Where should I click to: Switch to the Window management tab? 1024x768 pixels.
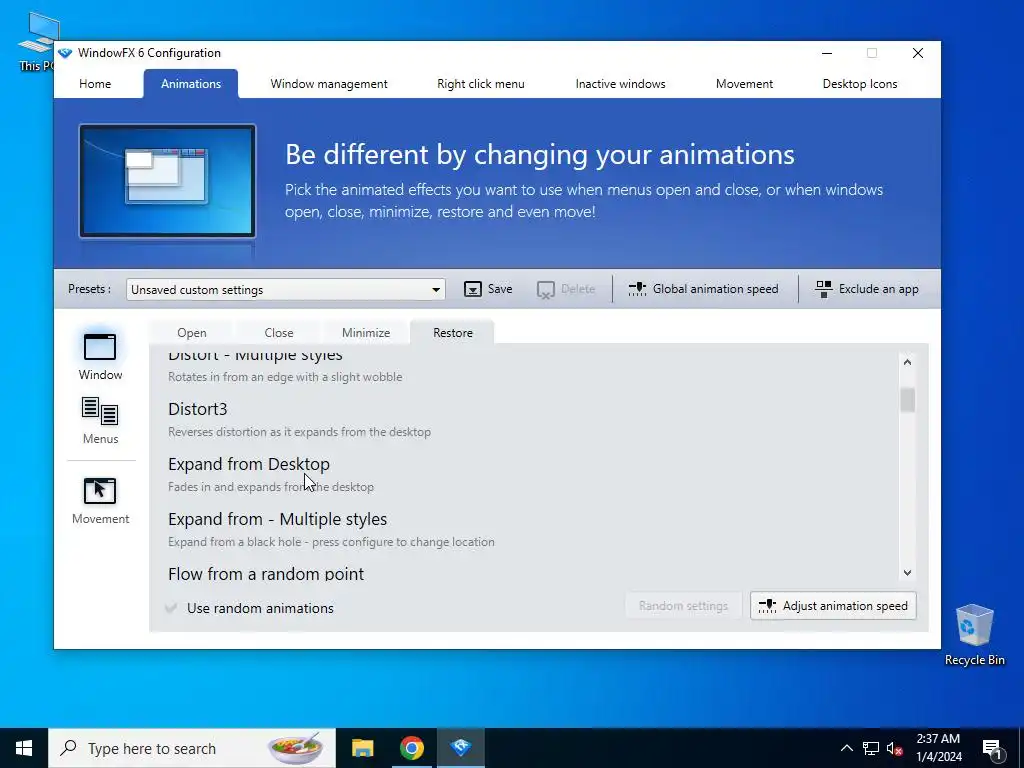point(328,84)
